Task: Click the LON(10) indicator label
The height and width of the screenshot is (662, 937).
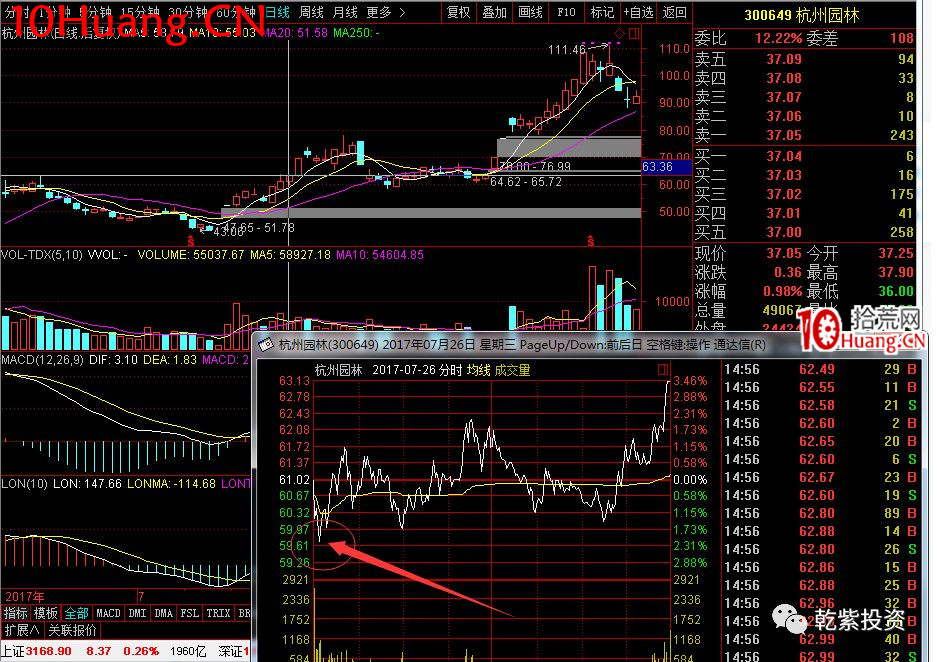Action: pos(25,483)
